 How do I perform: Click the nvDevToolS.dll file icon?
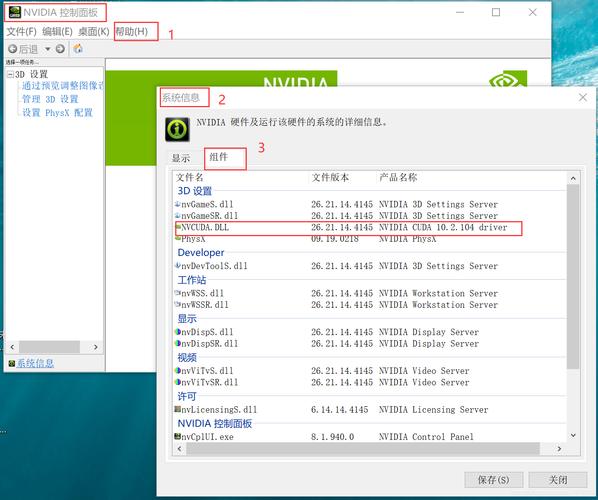pos(177,265)
